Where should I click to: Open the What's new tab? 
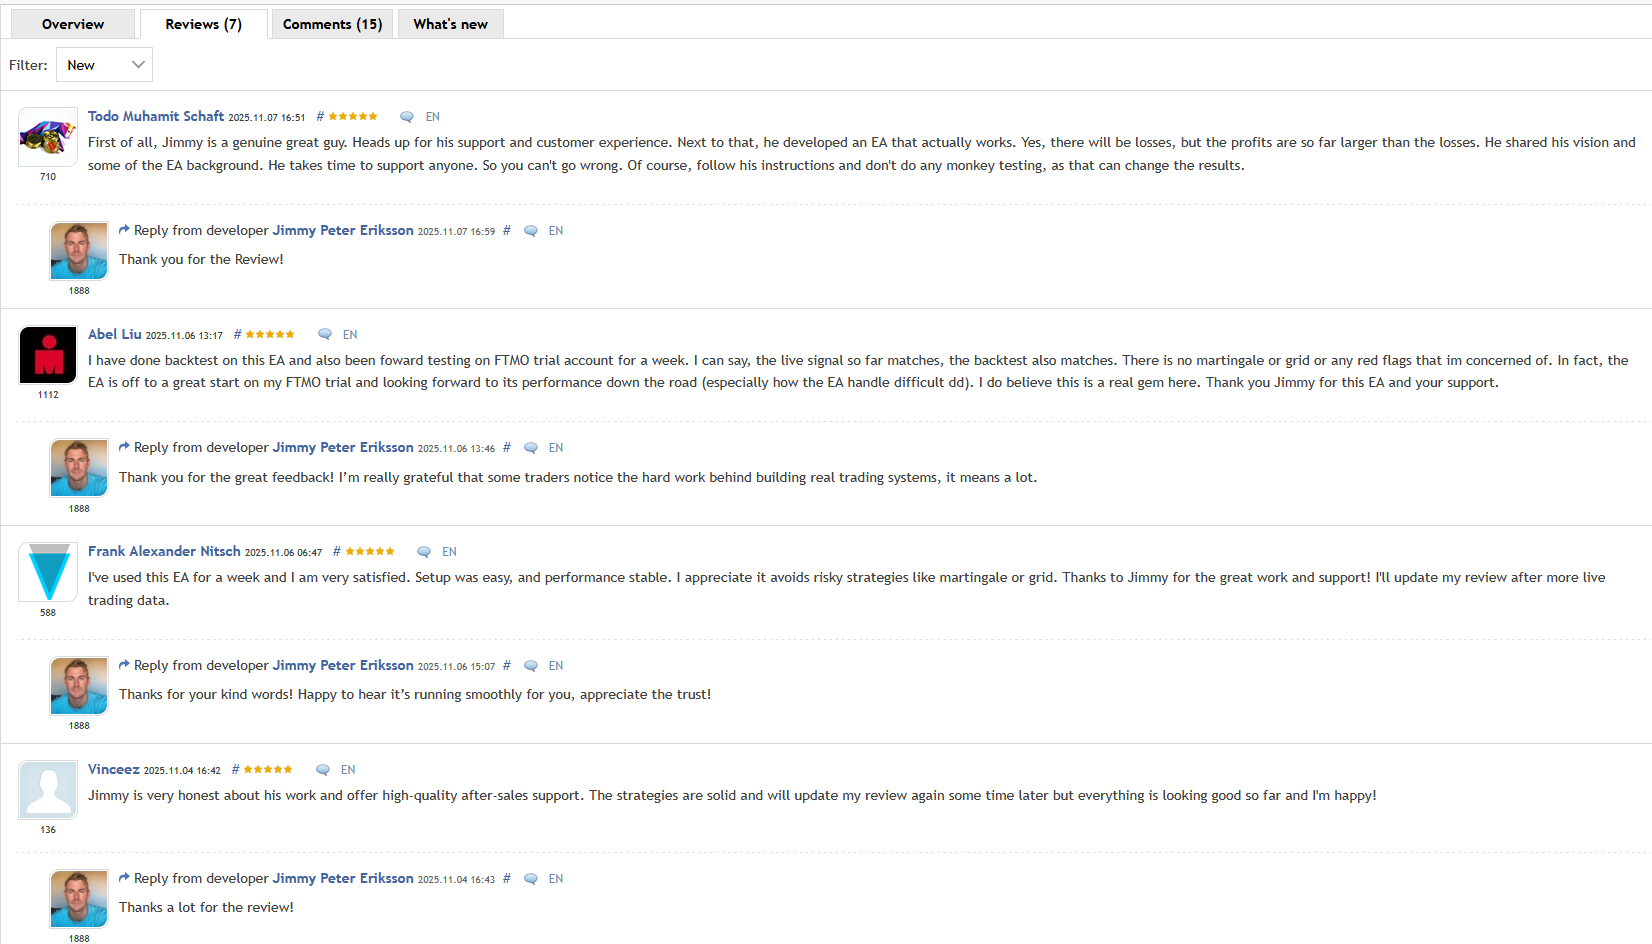pos(450,23)
